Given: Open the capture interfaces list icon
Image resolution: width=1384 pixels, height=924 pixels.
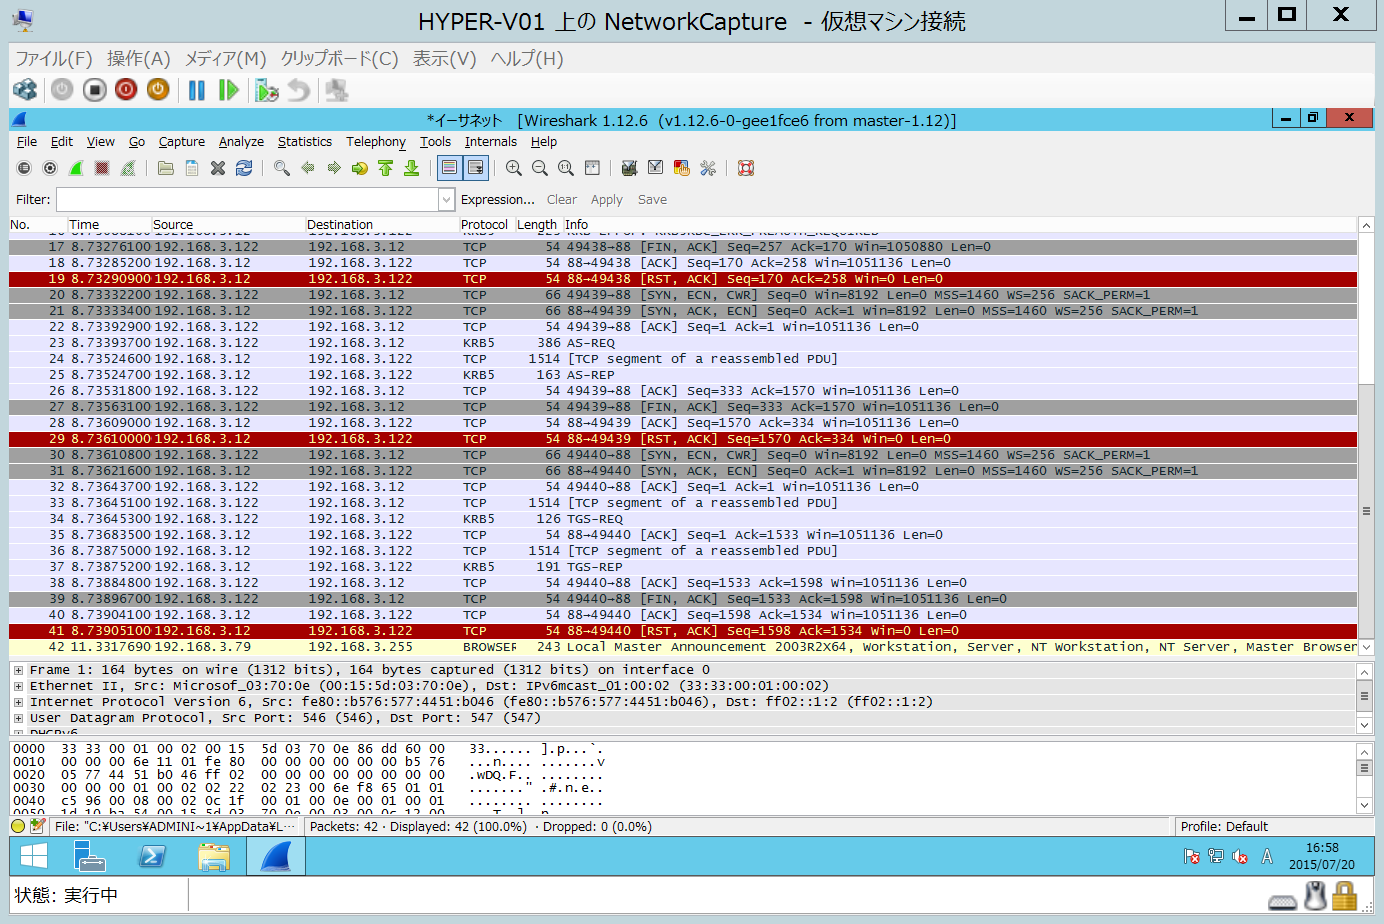Looking at the screenshot, I should click(24, 168).
